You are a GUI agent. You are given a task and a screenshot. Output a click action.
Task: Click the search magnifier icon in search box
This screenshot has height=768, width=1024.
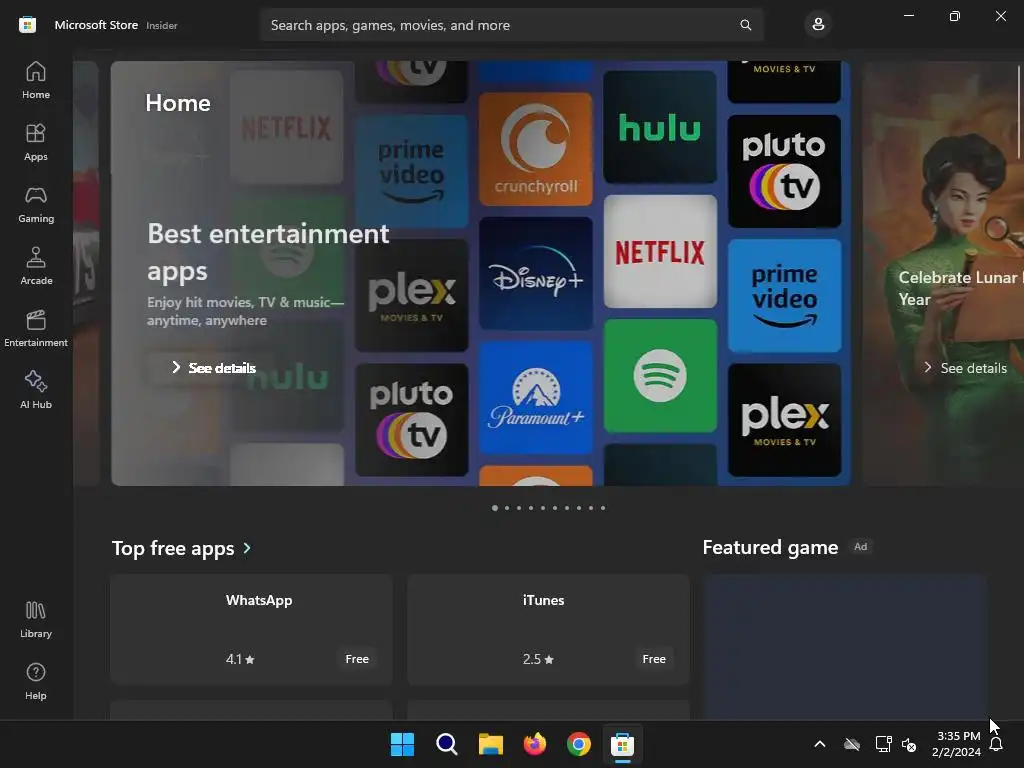746,25
